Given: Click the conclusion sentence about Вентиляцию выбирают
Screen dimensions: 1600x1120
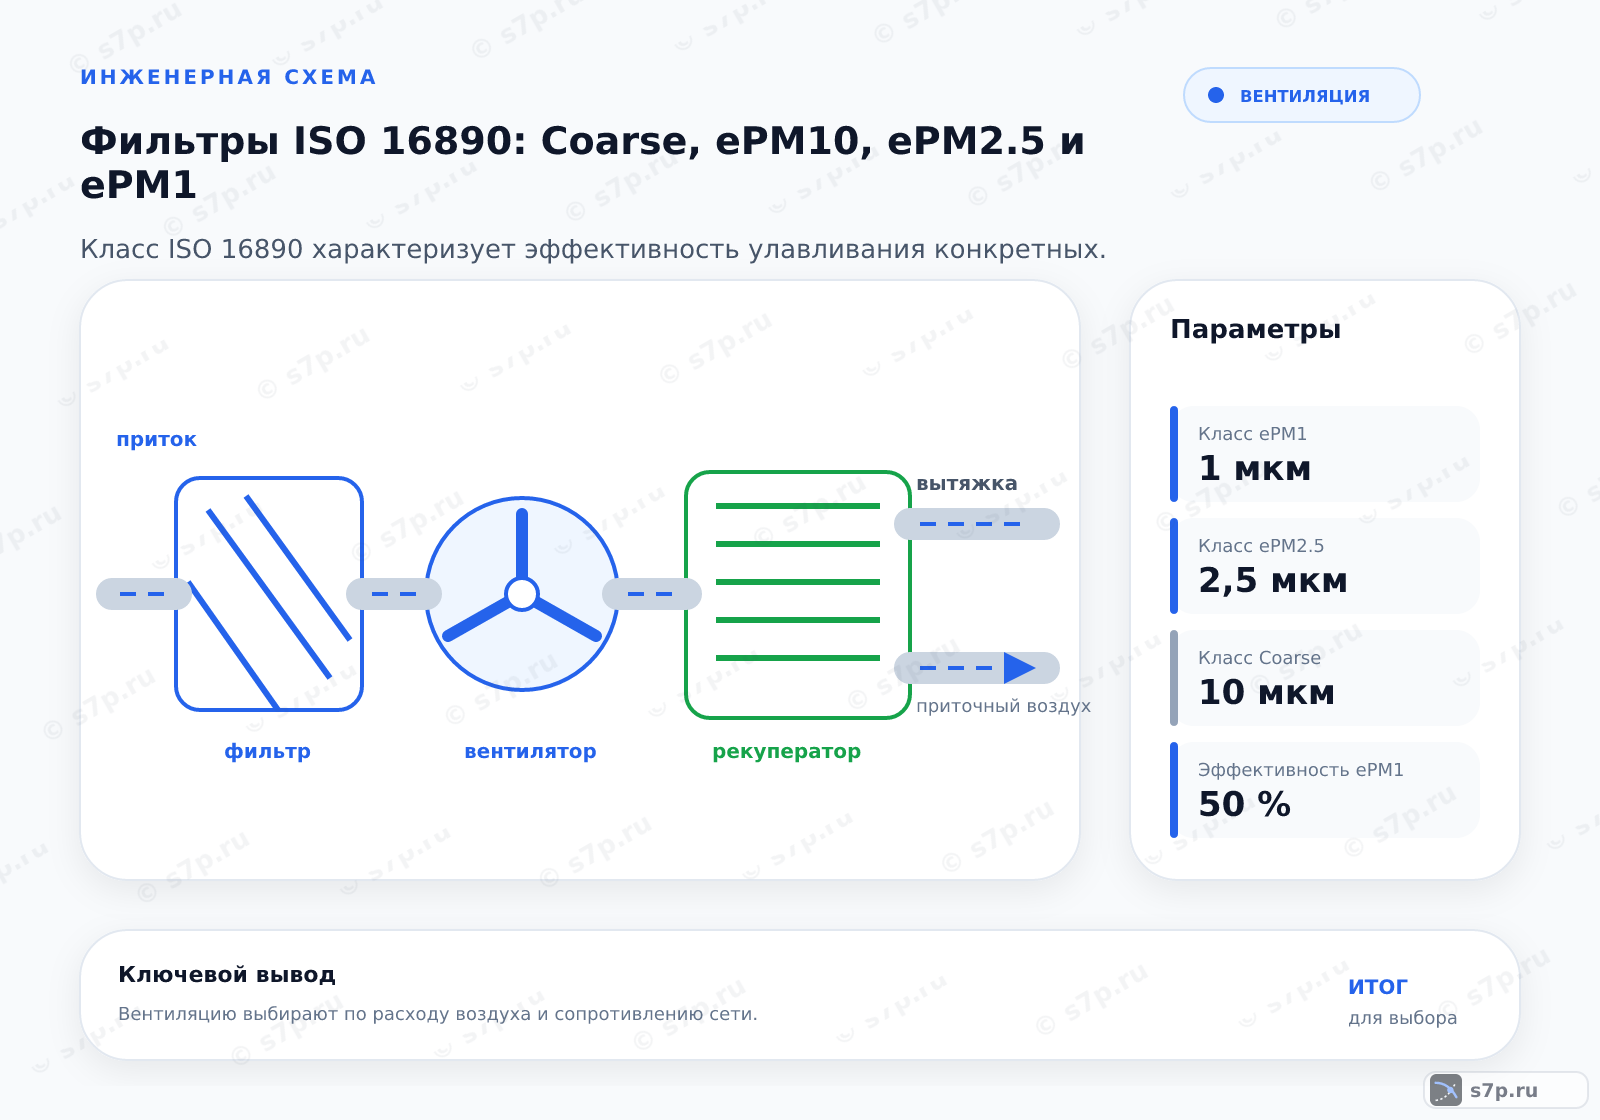Looking at the screenshot, I should pyautogui.click(x=438, y=1014).
